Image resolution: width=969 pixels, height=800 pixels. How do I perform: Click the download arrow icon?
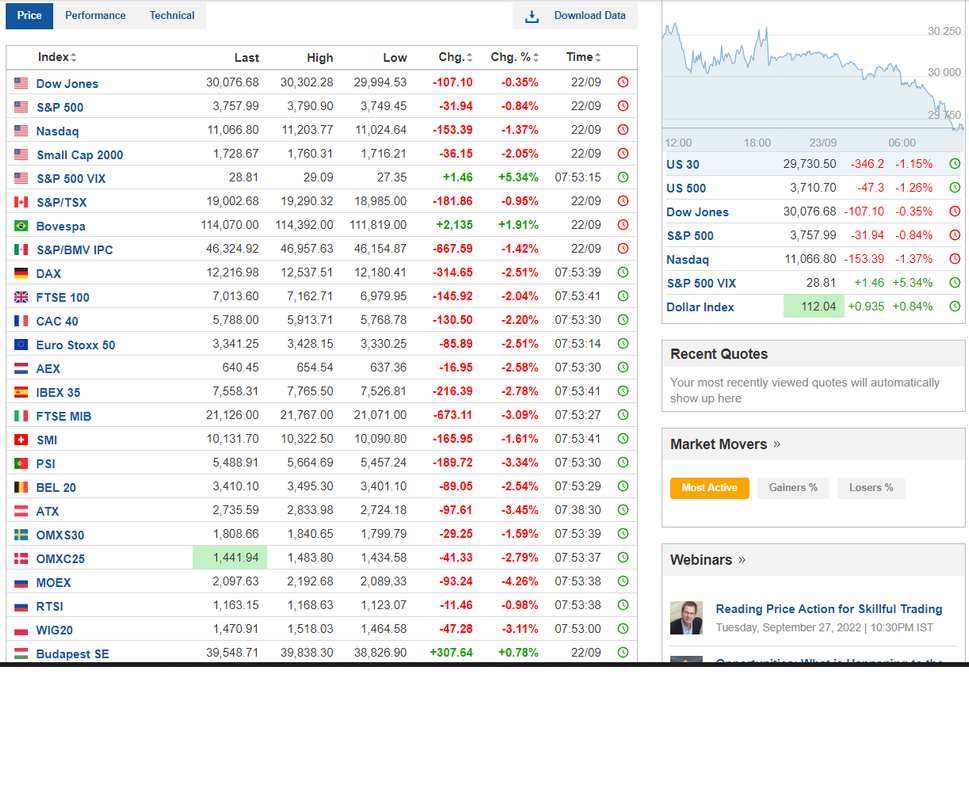tap(531, 16)
